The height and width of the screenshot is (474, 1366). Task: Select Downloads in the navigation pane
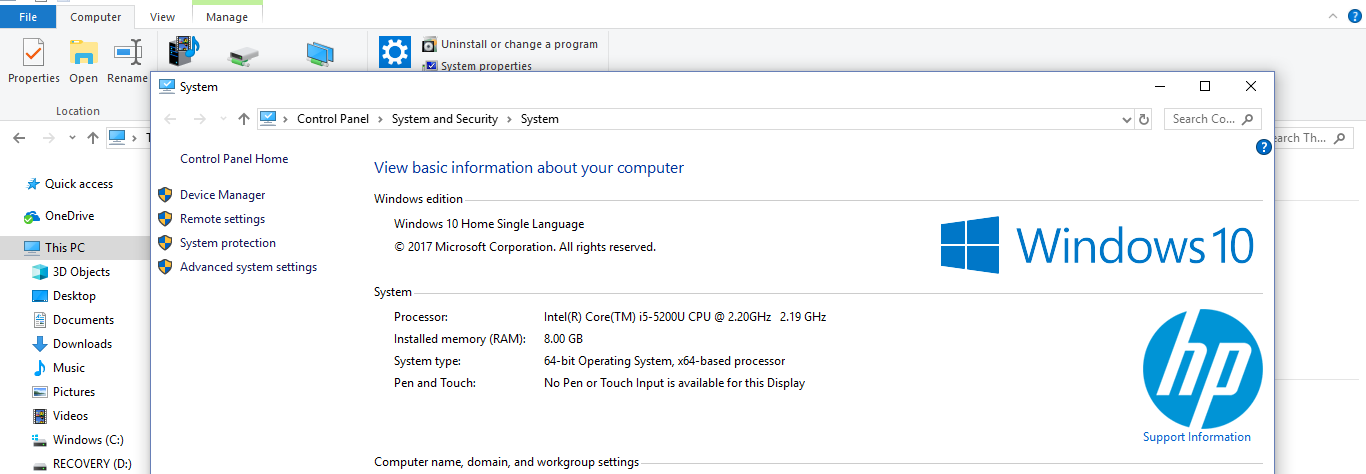pos(82,344)
